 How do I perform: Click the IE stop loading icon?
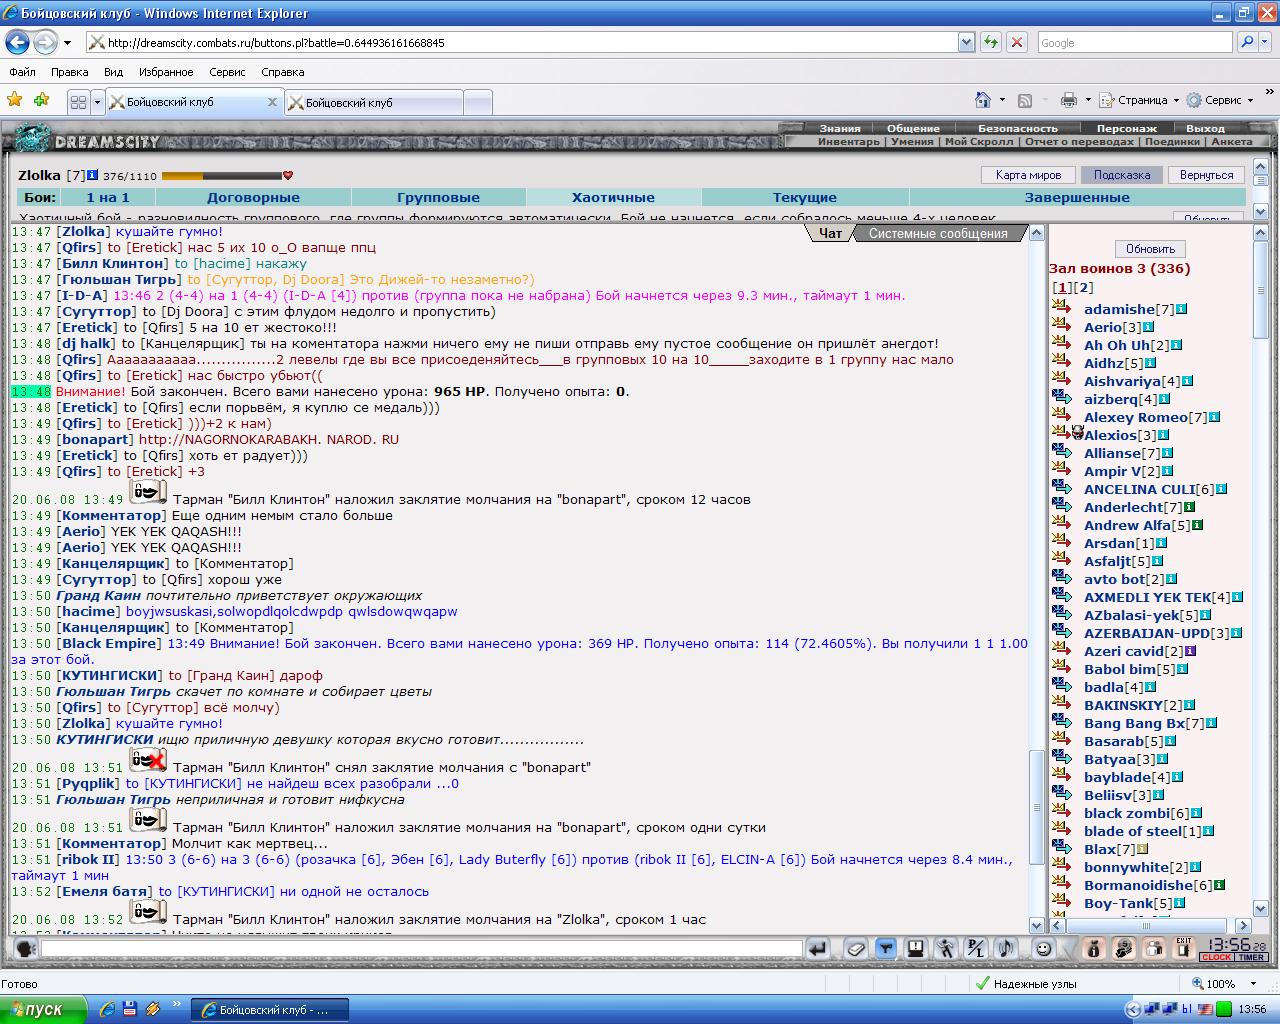(1016, 43)
